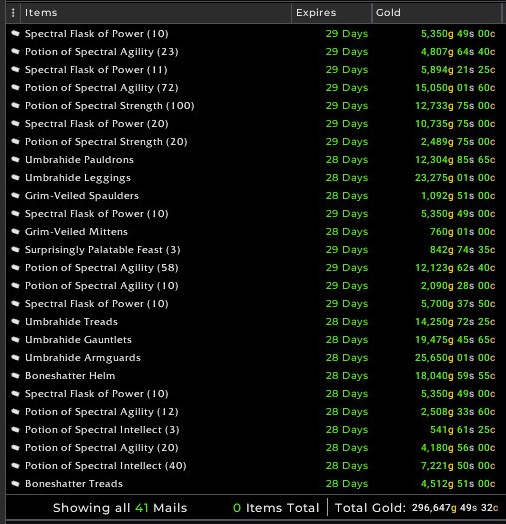Click the 23,275g 01s 00c gold value
506x524 pixels.
coord(455,177)
